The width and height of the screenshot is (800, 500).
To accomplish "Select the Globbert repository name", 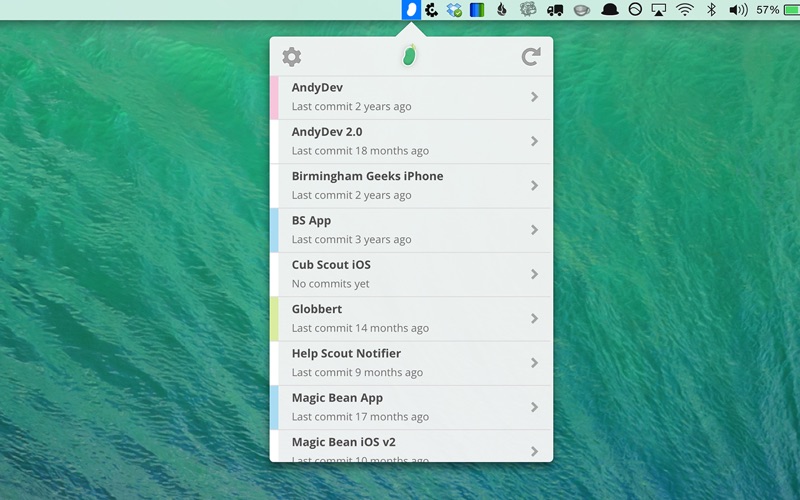I will coord(317,309).
